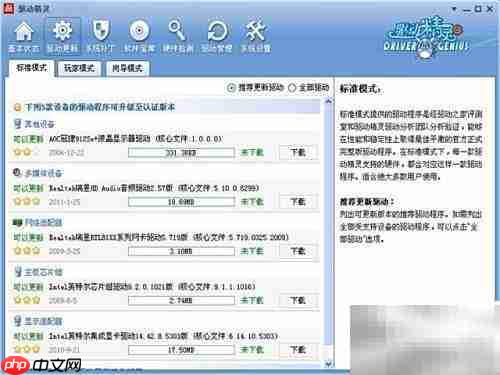
Task: Click the 331.38KB download progress bar
Action: (181, 153)
